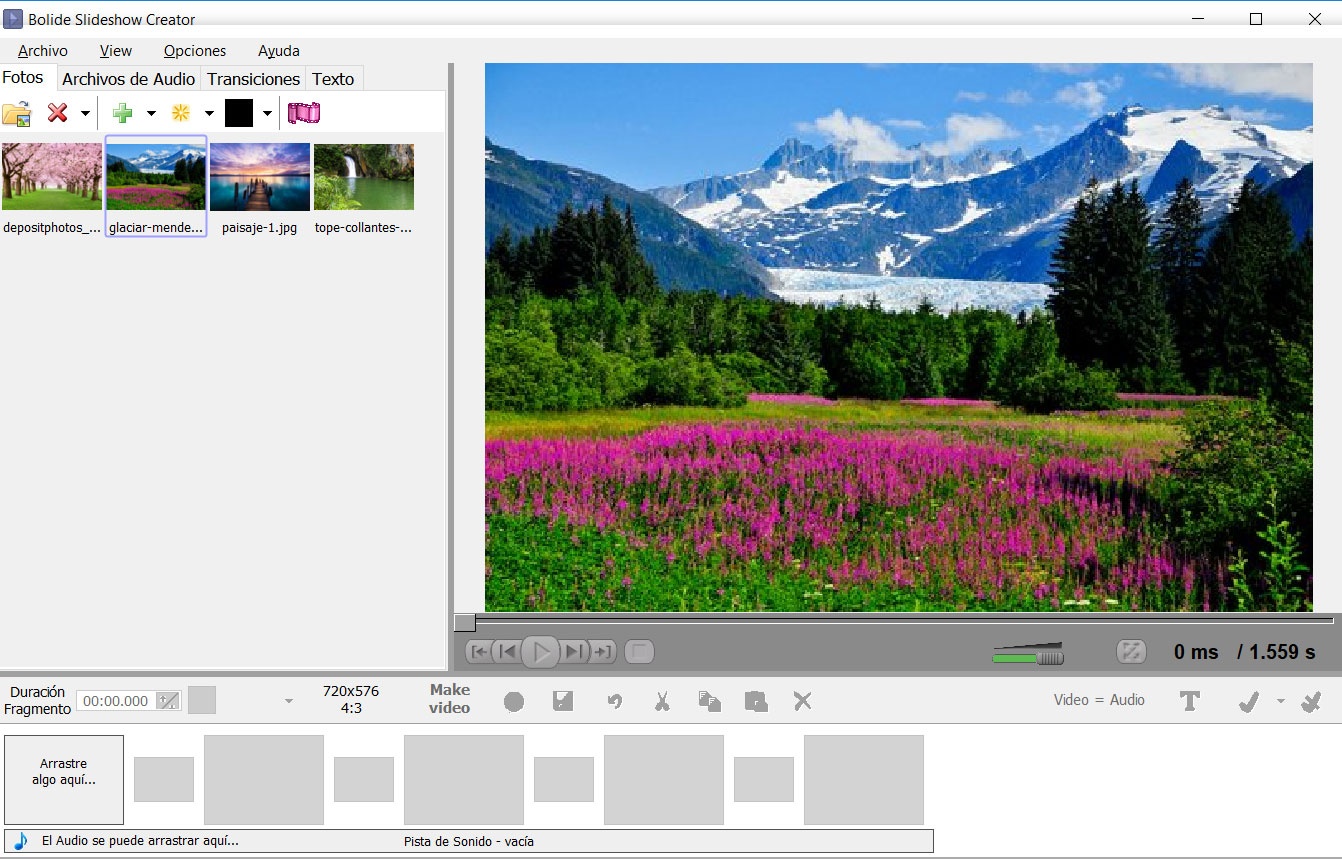Toggle the full screen preview icon
This screenshot has width=1342, height=859.
(1131, 652)
